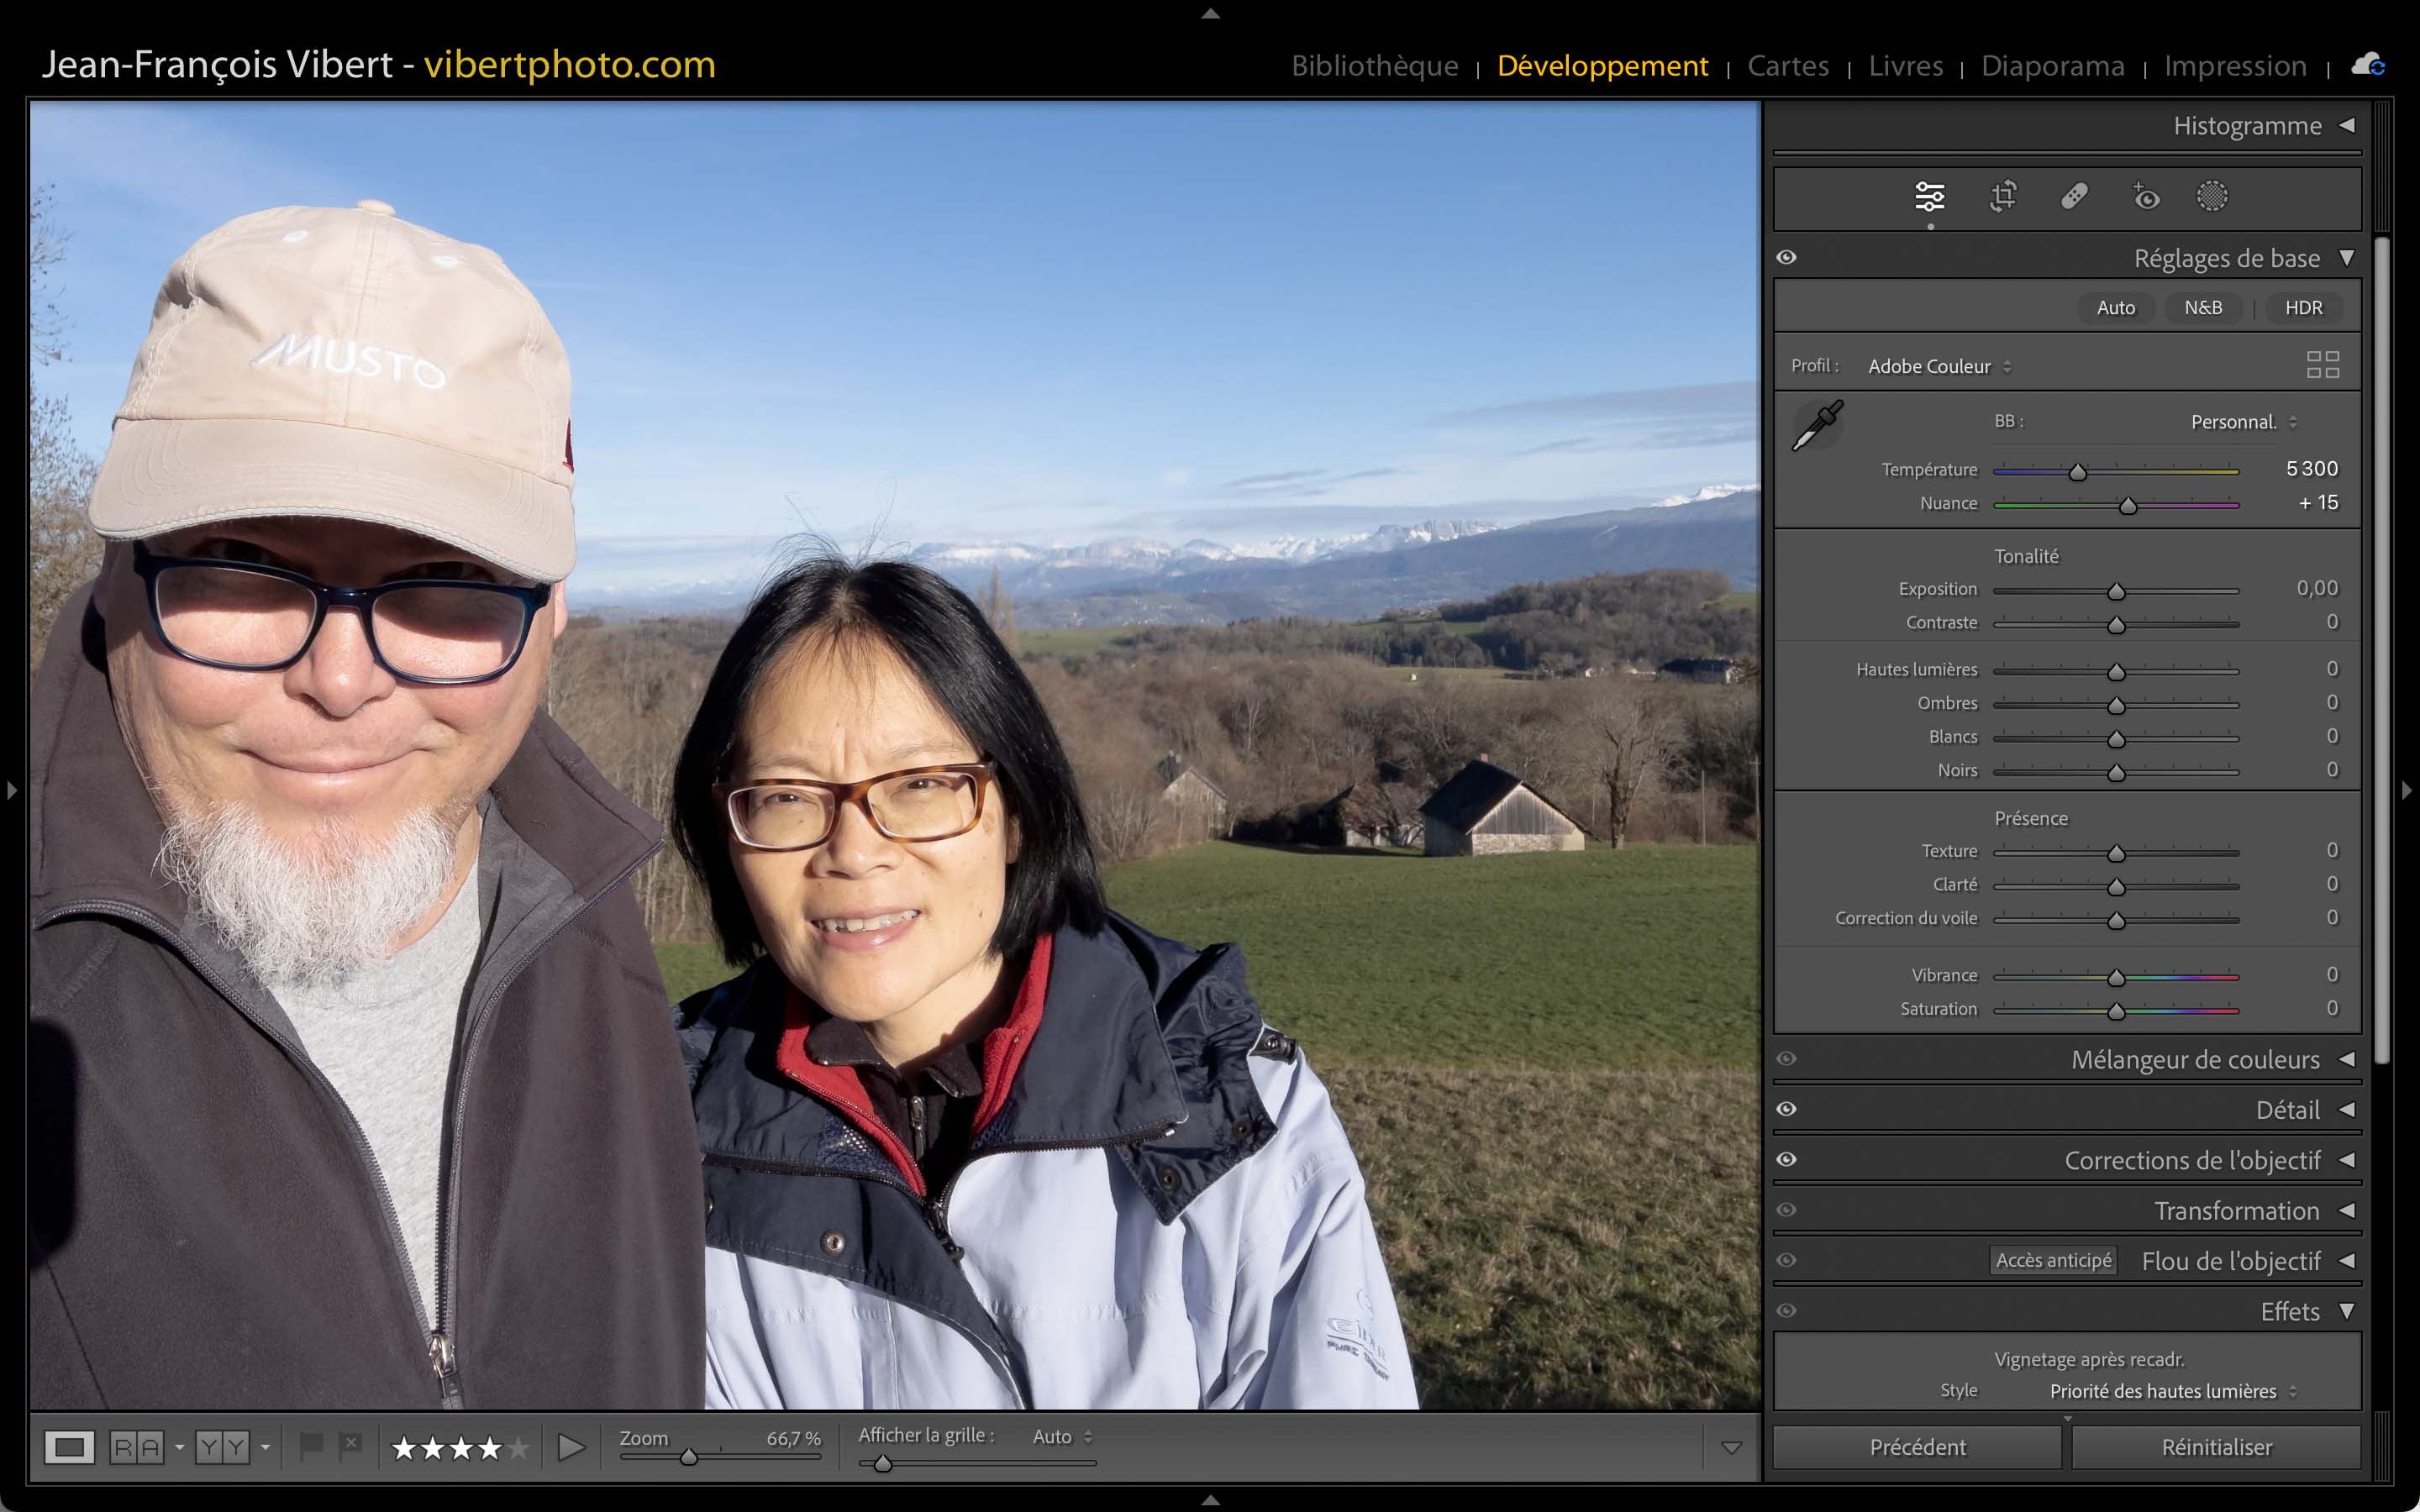The image size is (2420, 1512).
Task: Toggle Détail panel visibility eye
Action: click(x=1787, y=1109)
